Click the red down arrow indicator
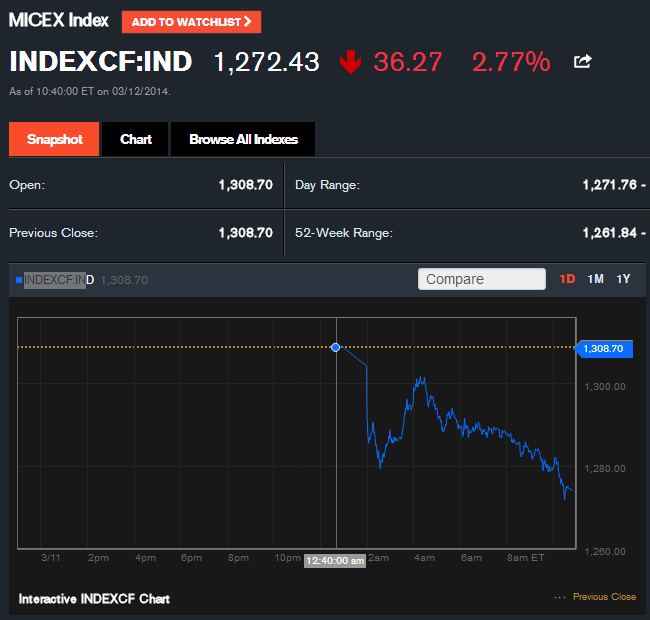Viewport: 650px width, 620px height. pos(350,62)
